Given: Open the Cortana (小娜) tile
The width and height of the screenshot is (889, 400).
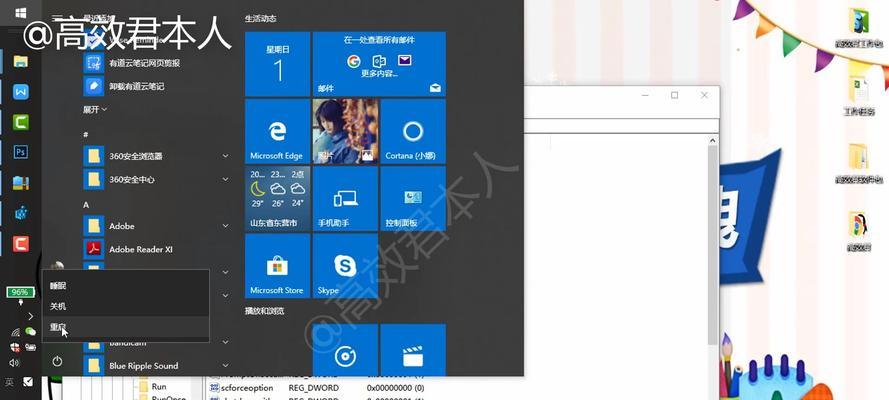Looking at the screenshot, I should pyautogui.click(x=413, y=131).
